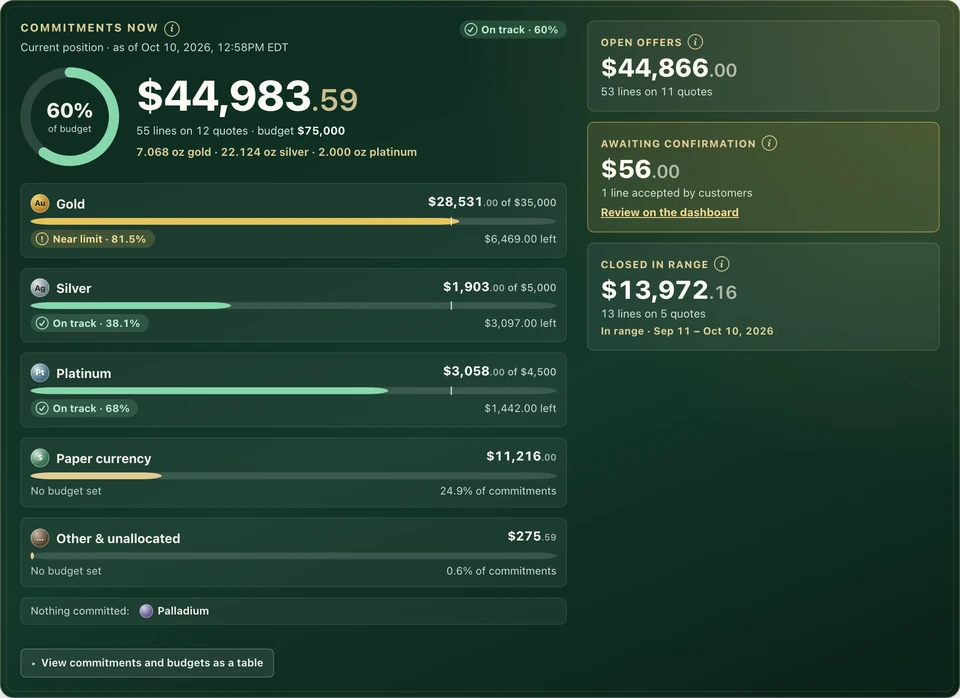Click the 53 lines on 11 quotes text

tap(656, 92)
